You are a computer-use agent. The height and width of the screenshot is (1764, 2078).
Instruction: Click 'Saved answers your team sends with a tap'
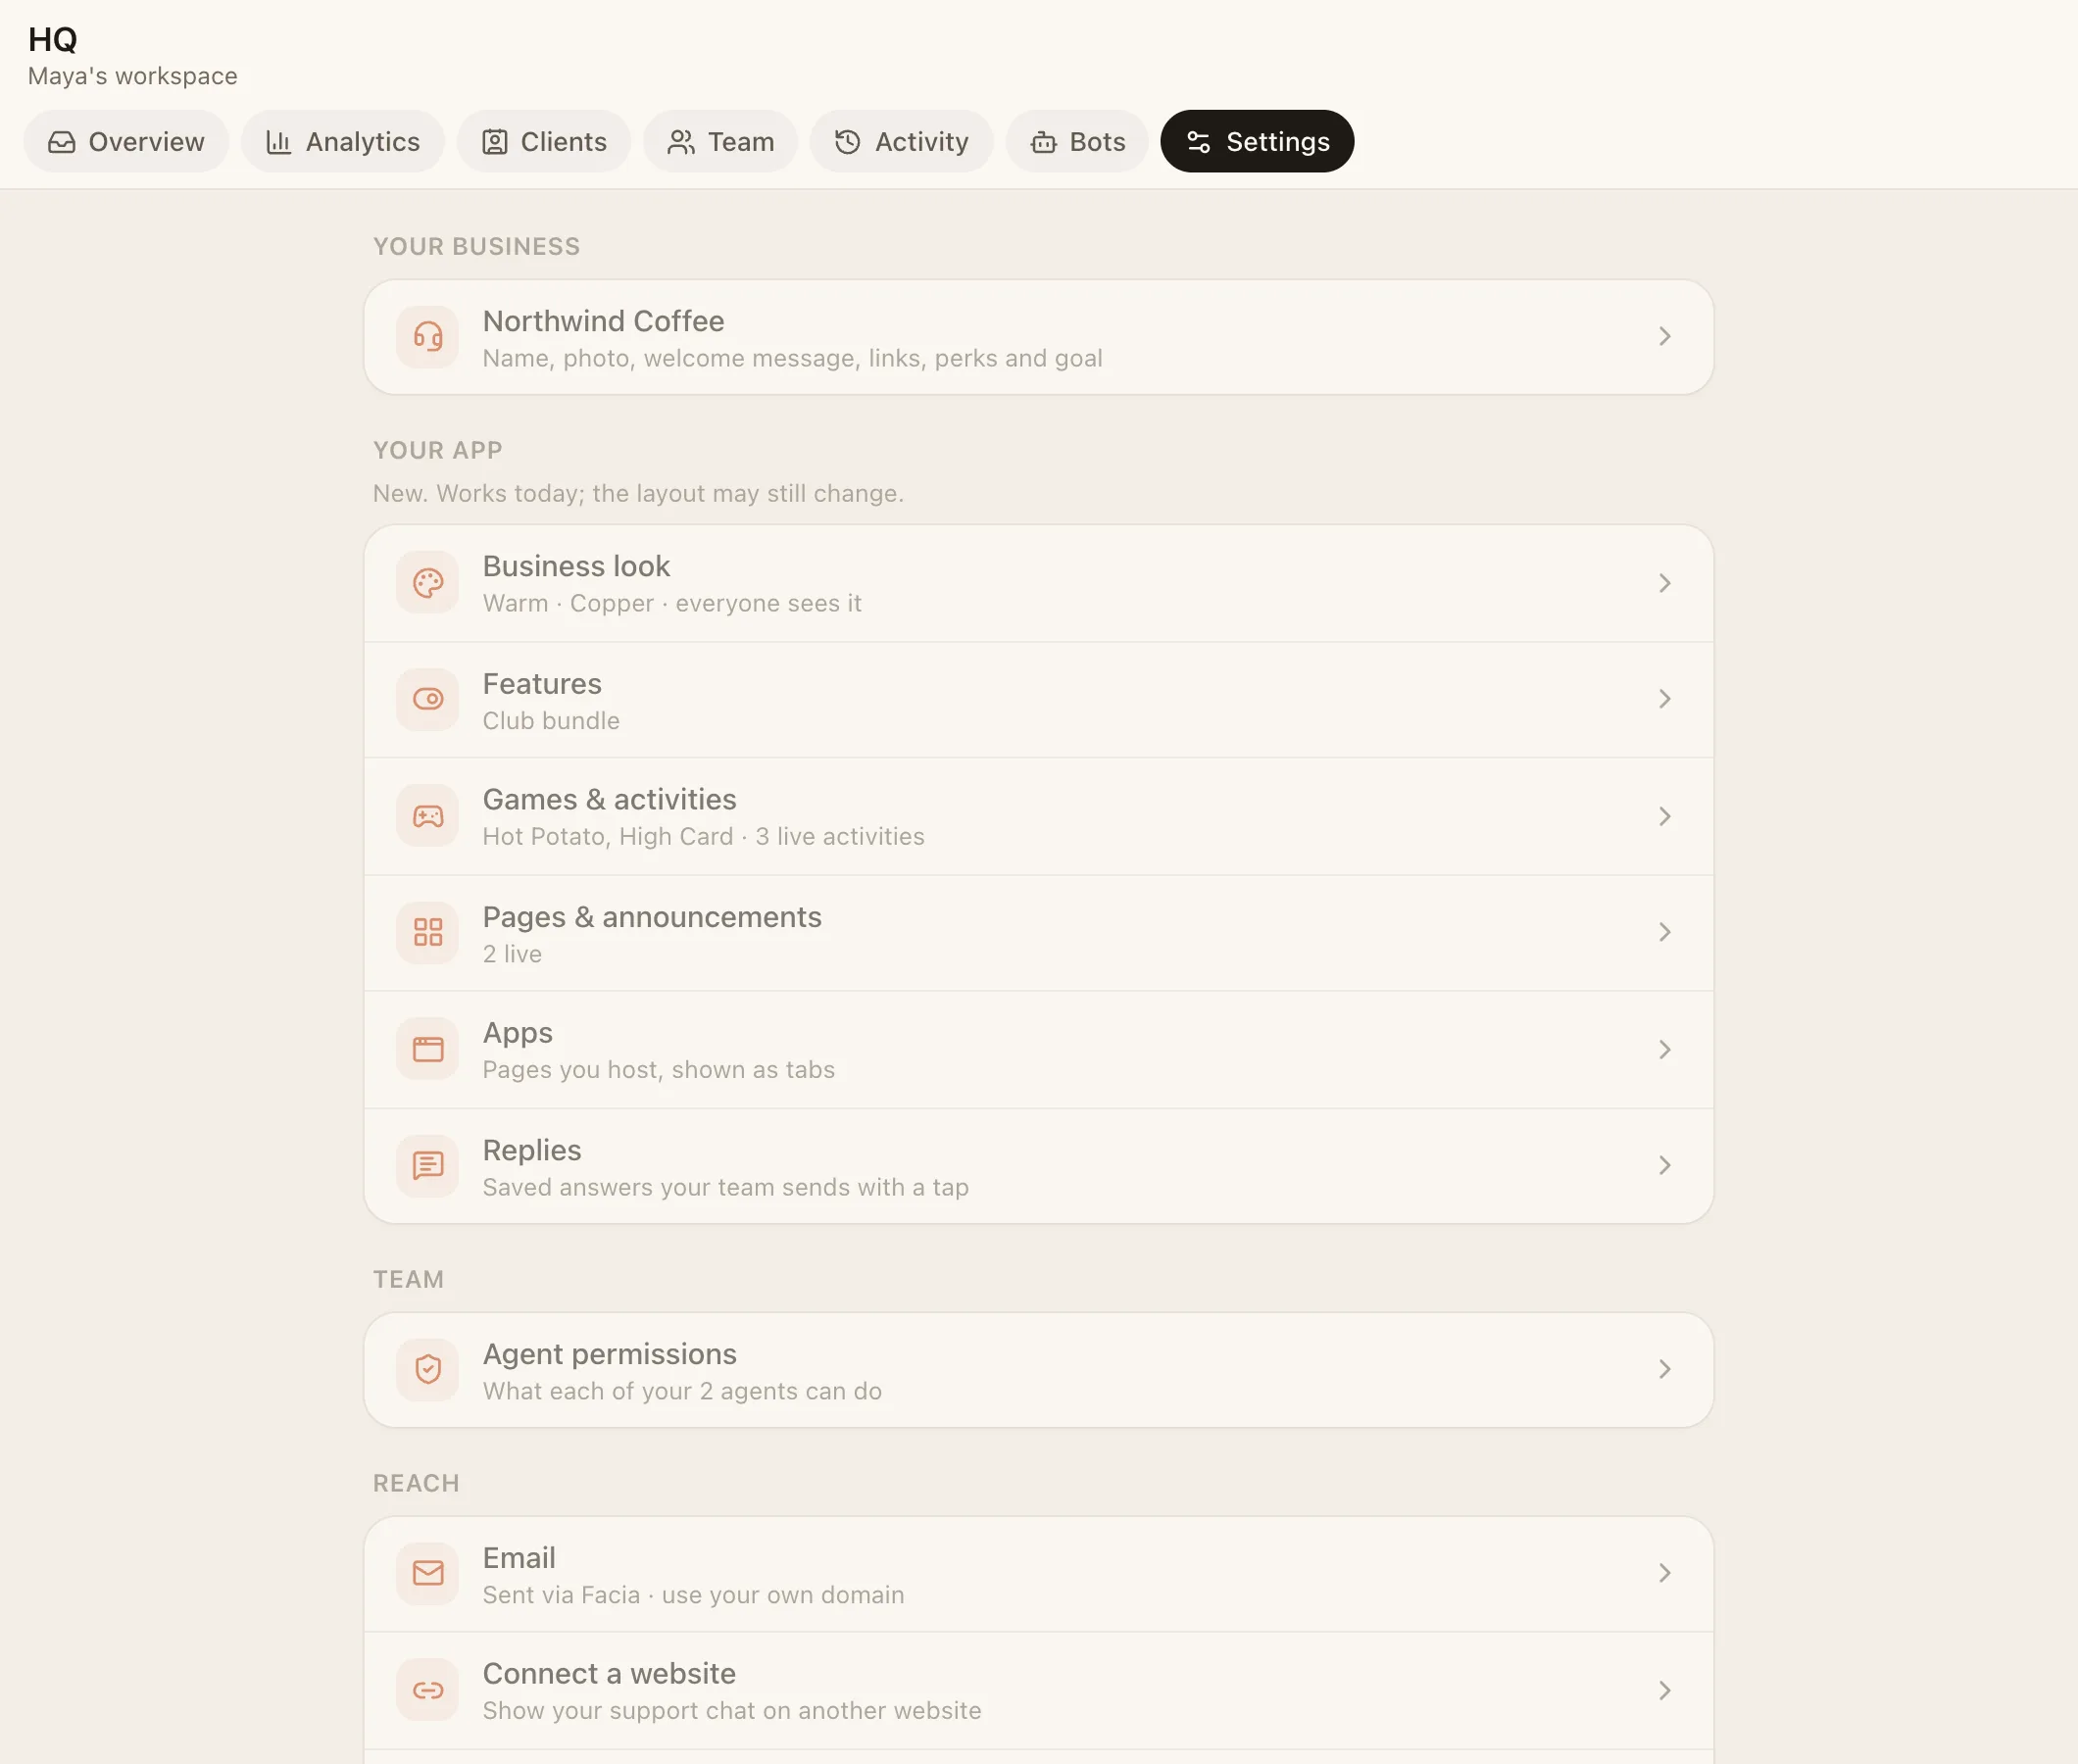coord(725,1187)
